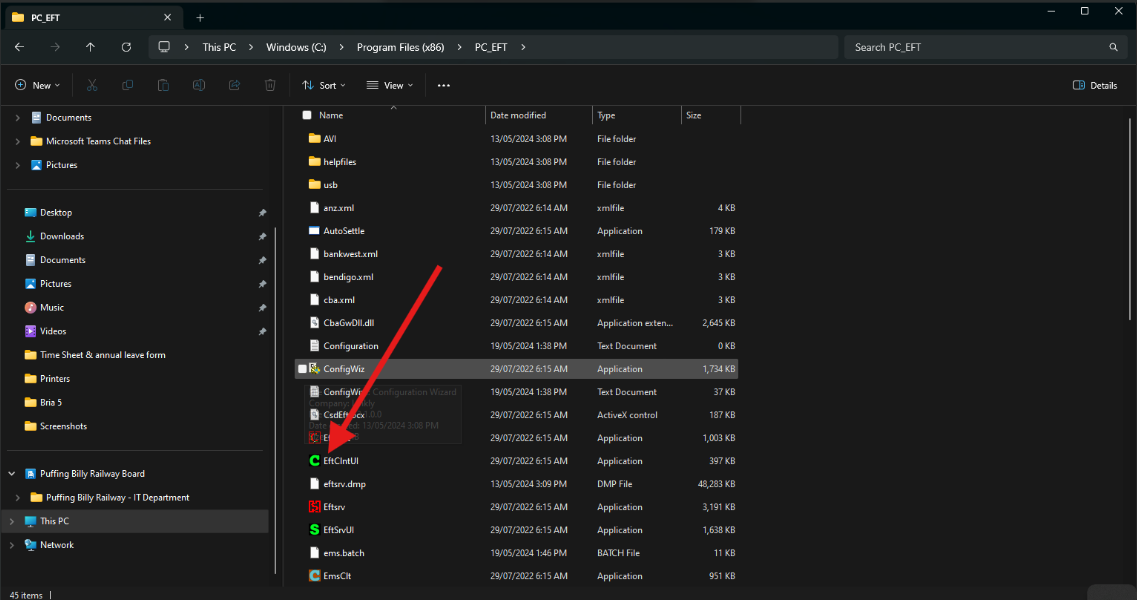Tick the ConfigWiz row checkbox
The height and width of the screenshot is (600, 1137).
coord(302,369)
